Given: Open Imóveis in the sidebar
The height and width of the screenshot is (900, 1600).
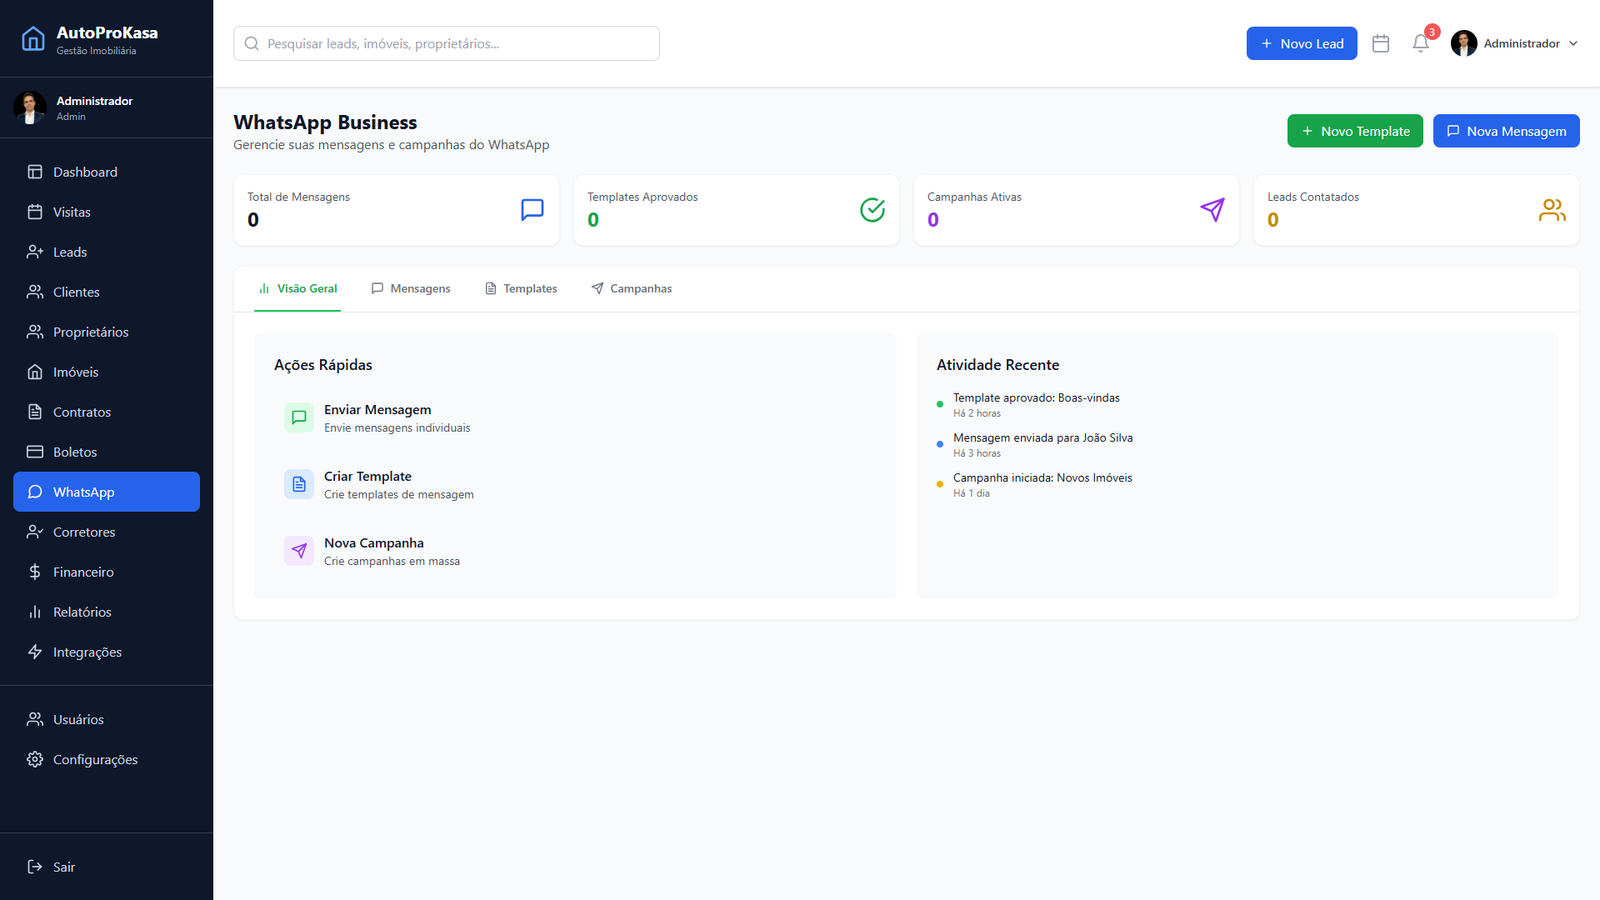Looking at the screenshot, I should (x=76, y=372).
